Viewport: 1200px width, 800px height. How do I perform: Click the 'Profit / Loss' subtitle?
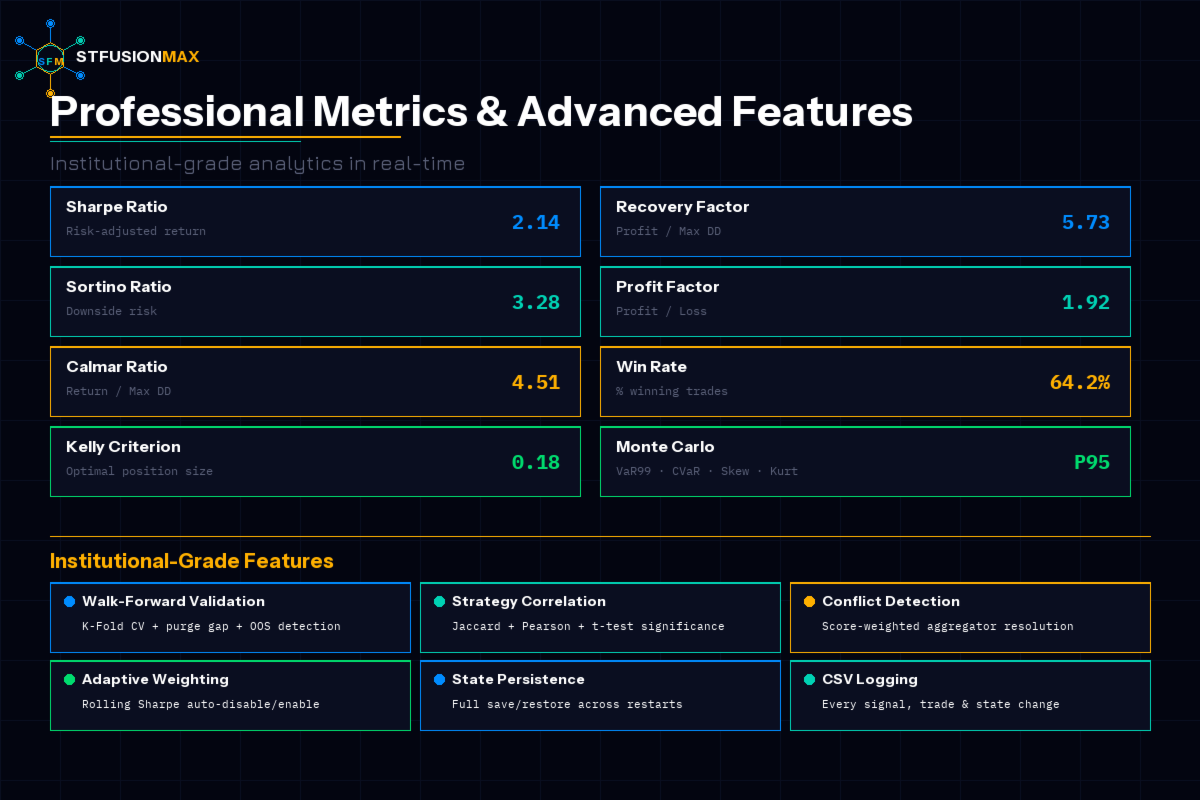coord(661,311)
